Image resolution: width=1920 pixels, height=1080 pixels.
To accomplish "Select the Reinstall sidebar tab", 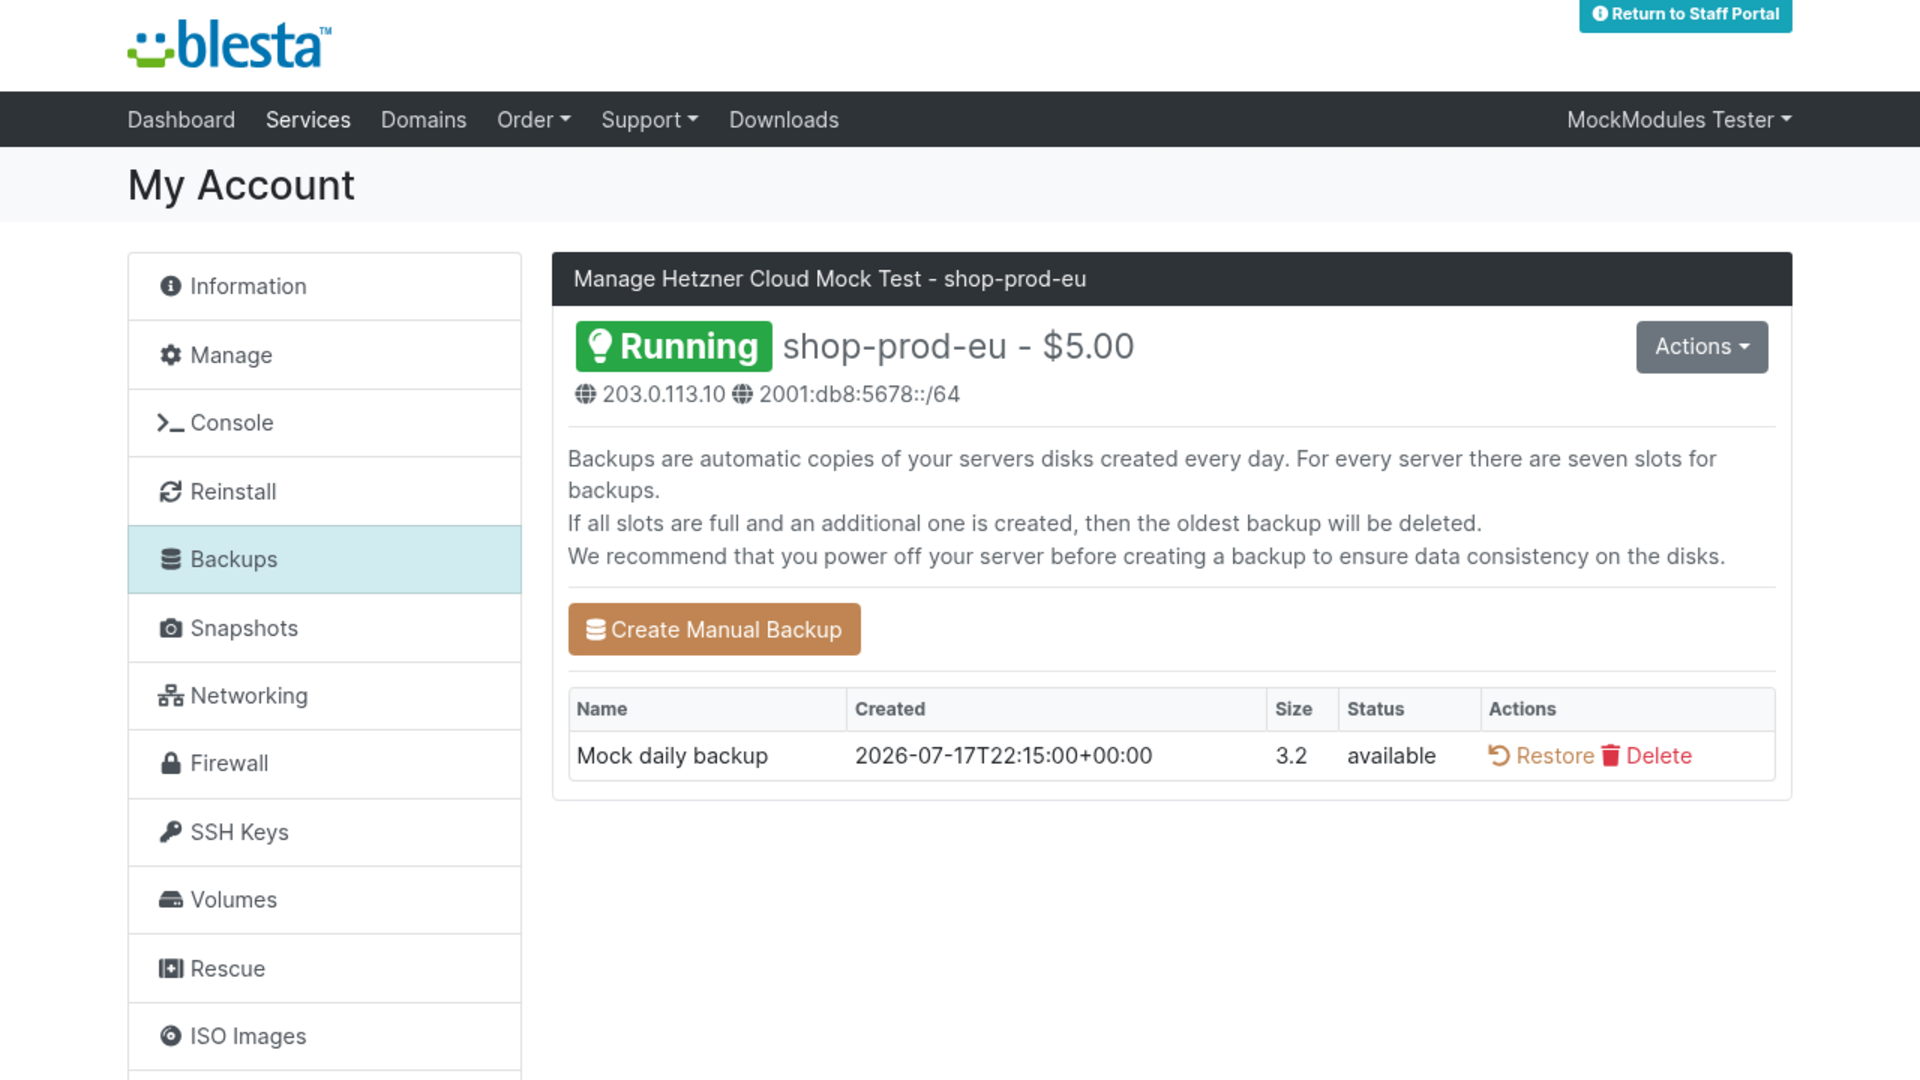I will pyautogui.click(x=325, y=492).
